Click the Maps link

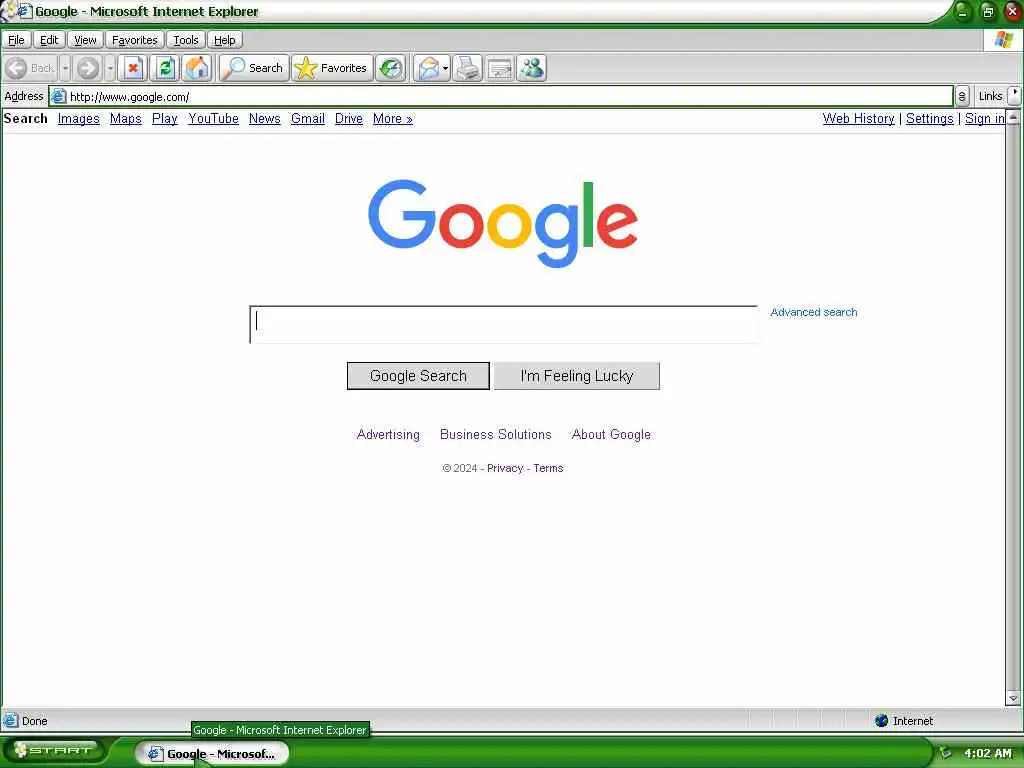(125, 119)
